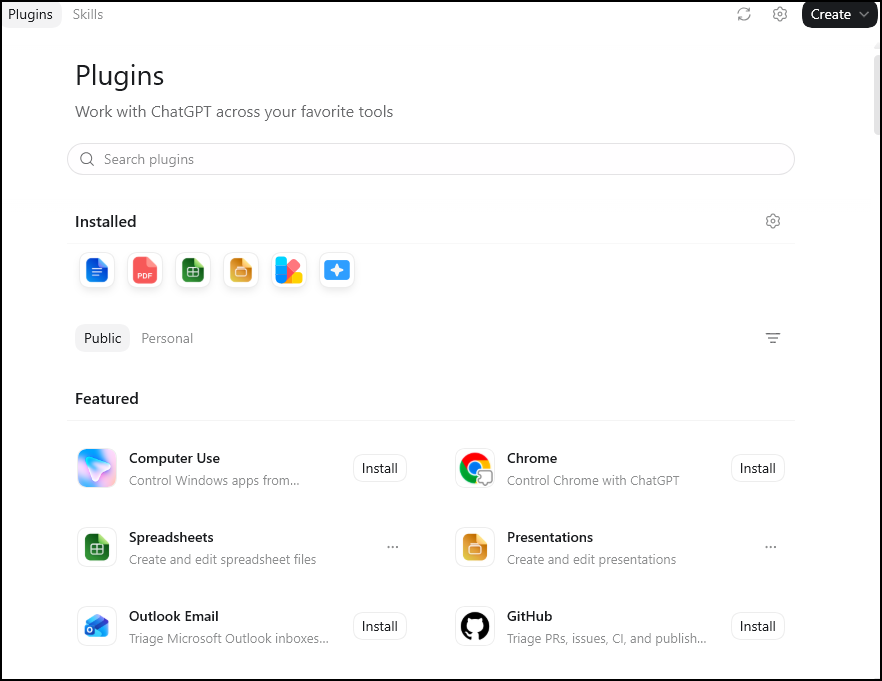Click the magnifier icon in search bar
This screenshot has width=882, height=681.
point(87,159)
